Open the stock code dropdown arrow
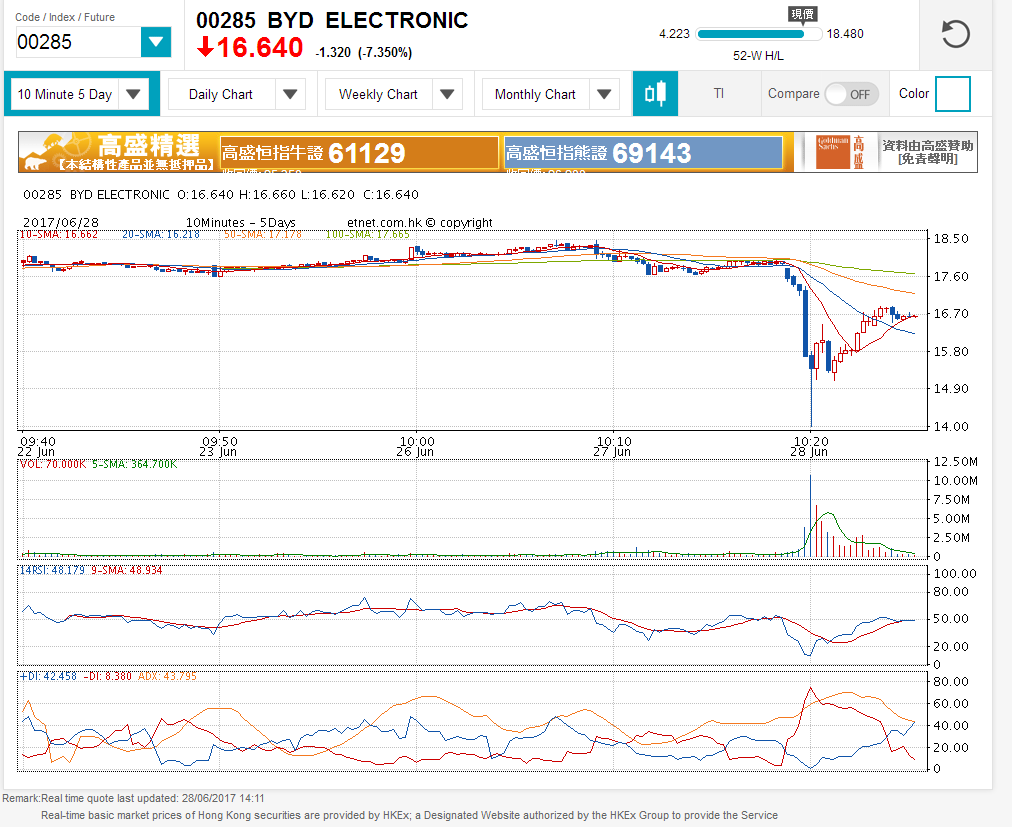Screen dimensions: 1012x827 tap(156, 42)
